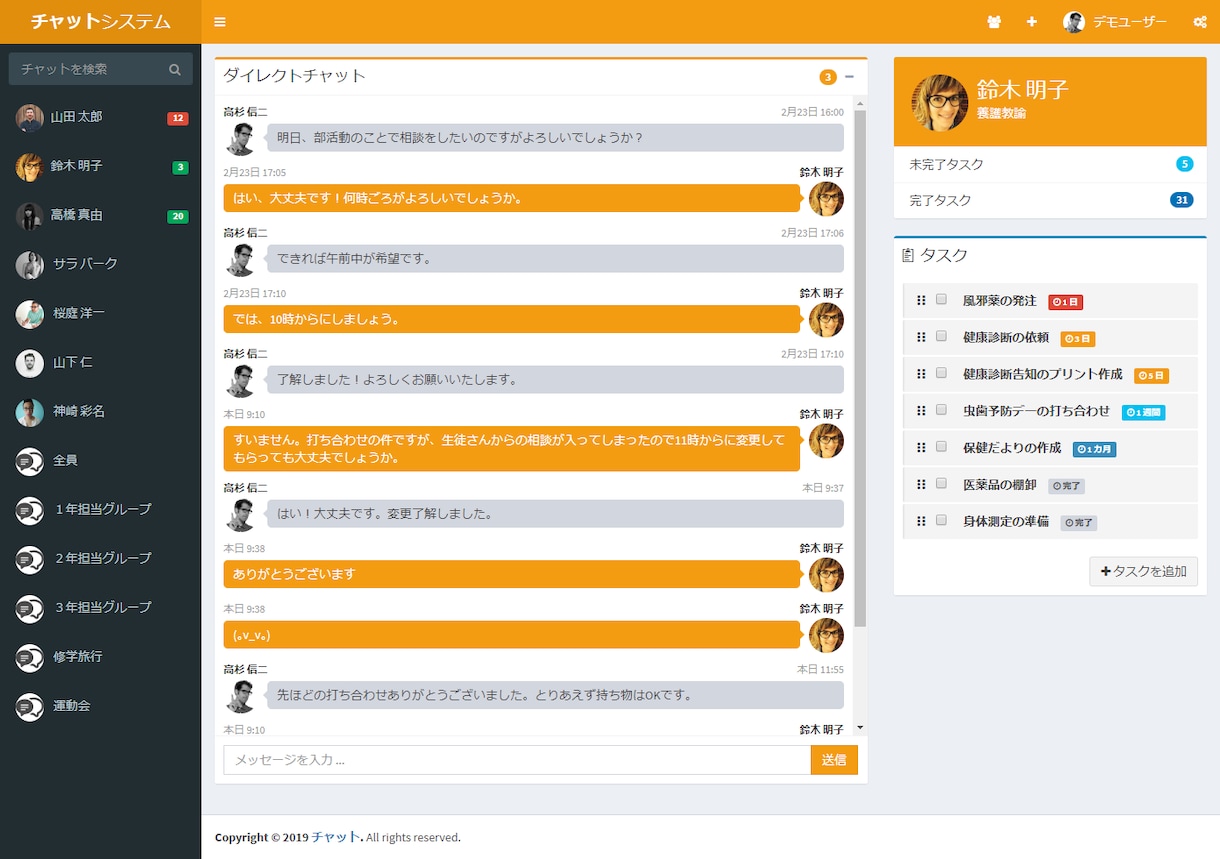The height and width of the screenshot is (859, 1220).
Task: Open chat with 山田 太郎
Action: point(100,118)
